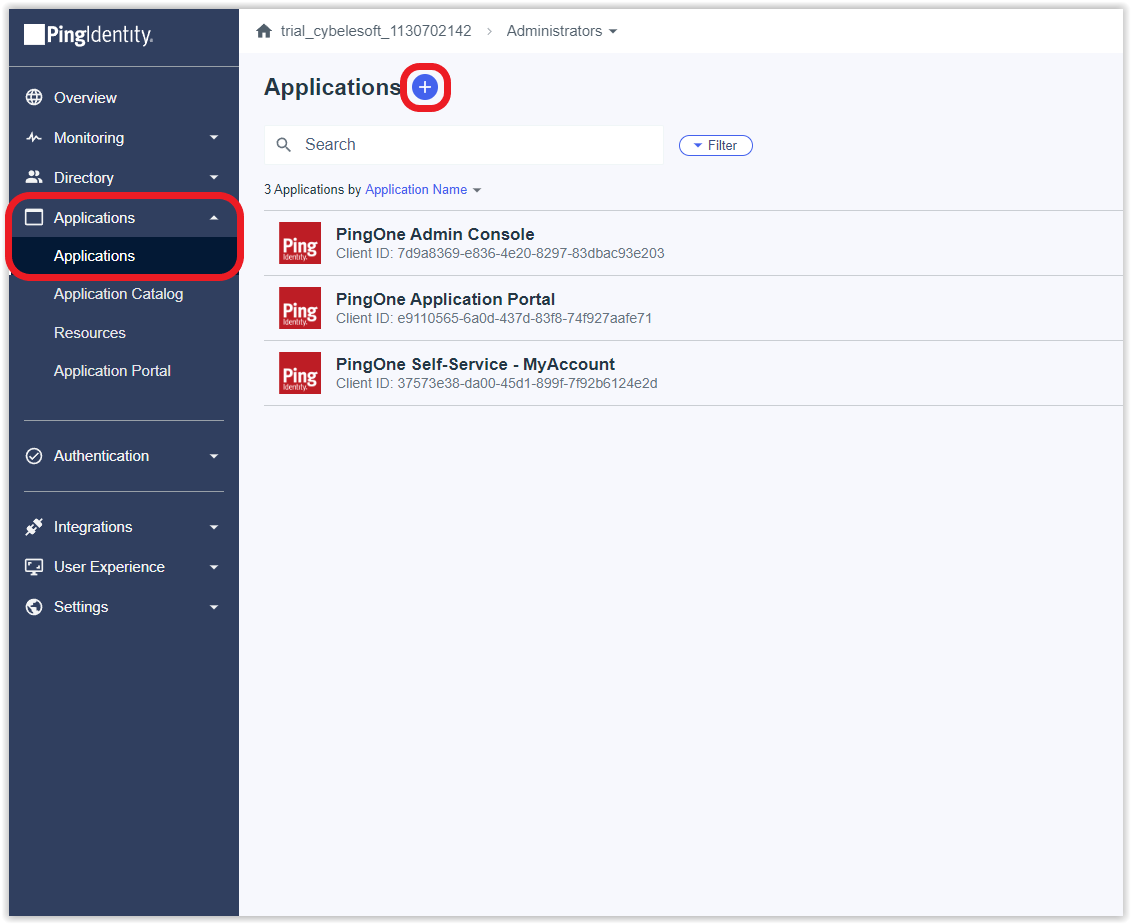Go to trial_cybelesoft_1130702142 breadcrumb
This screenshot has height=924, width=1131.
coord(376,31)
